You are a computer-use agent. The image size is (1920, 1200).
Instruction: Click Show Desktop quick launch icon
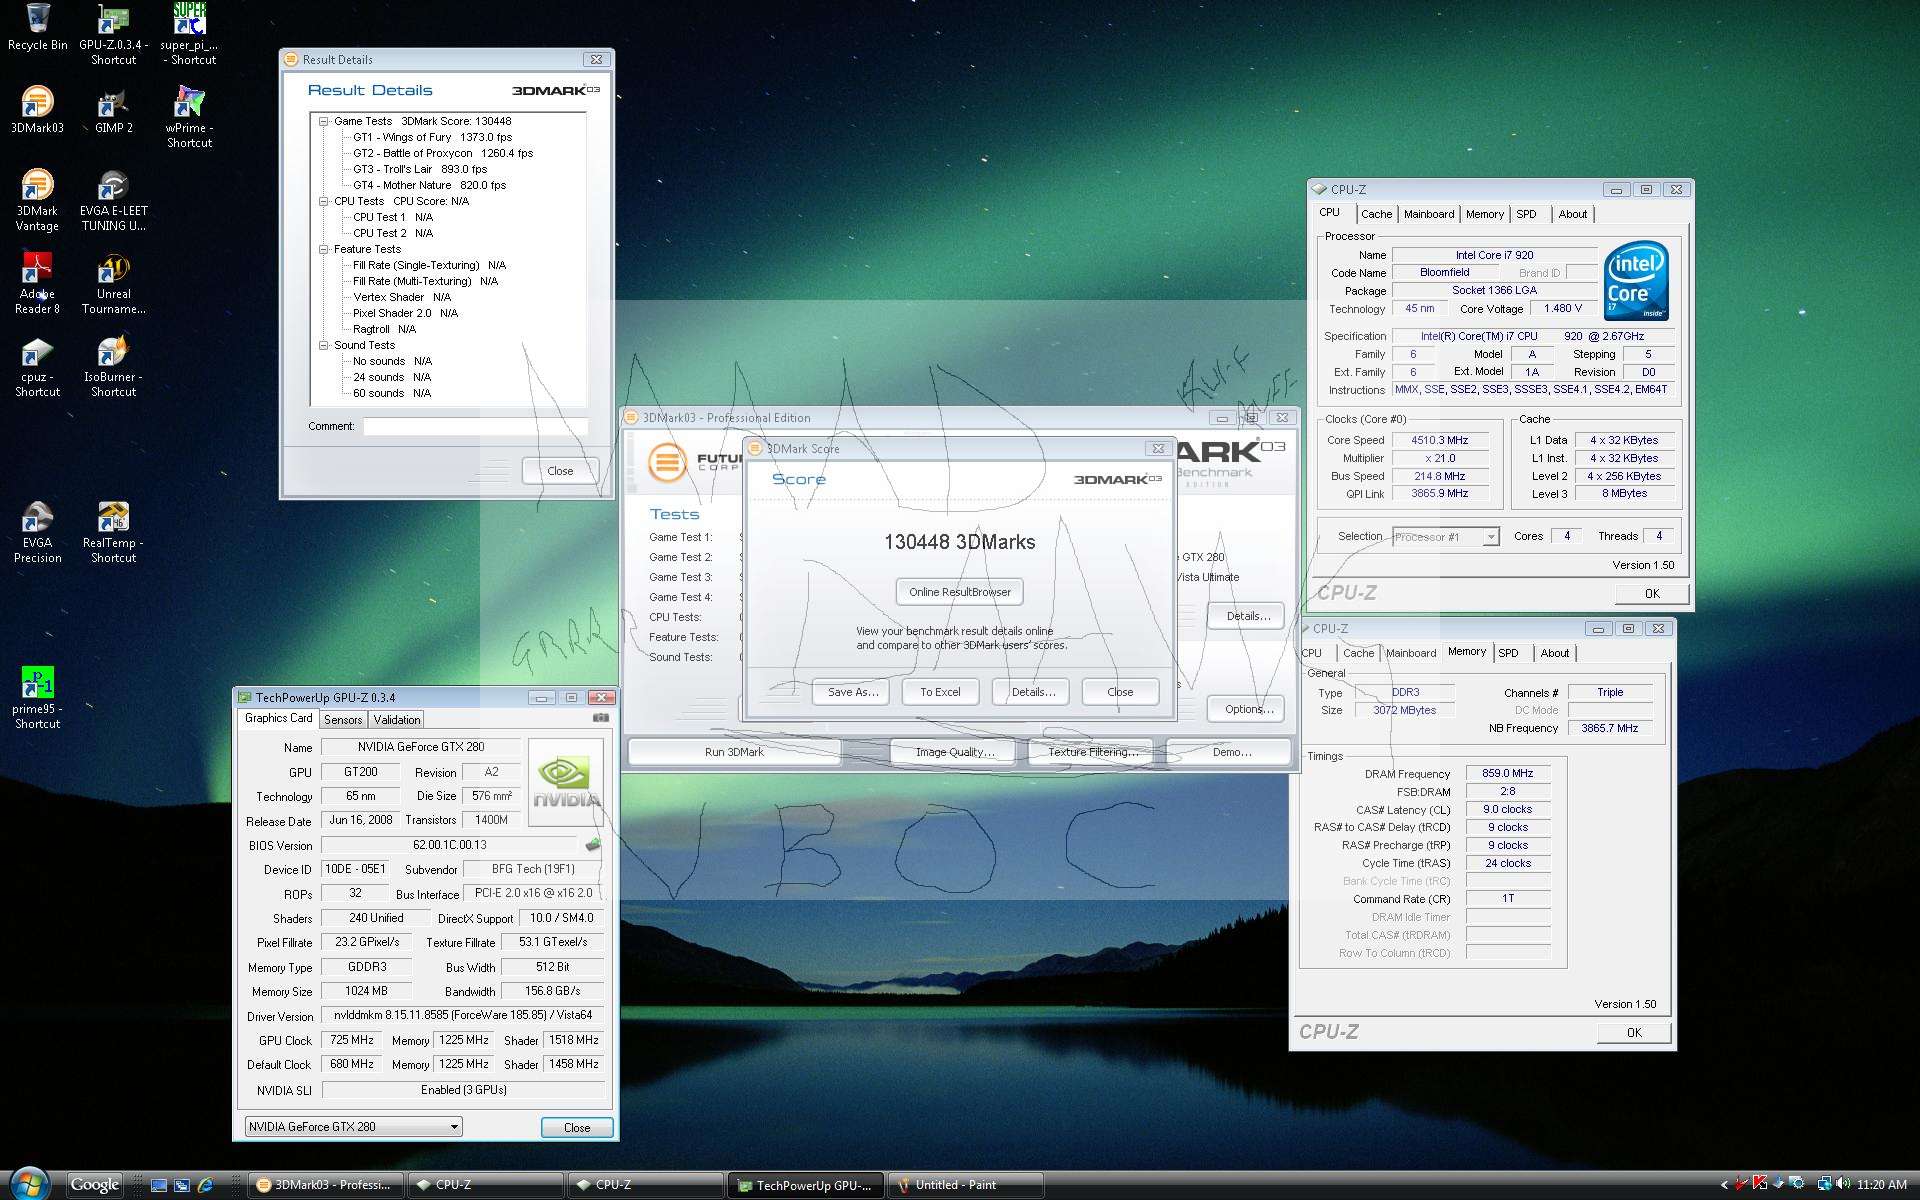pyautogui.click(x=158, y=1185)
